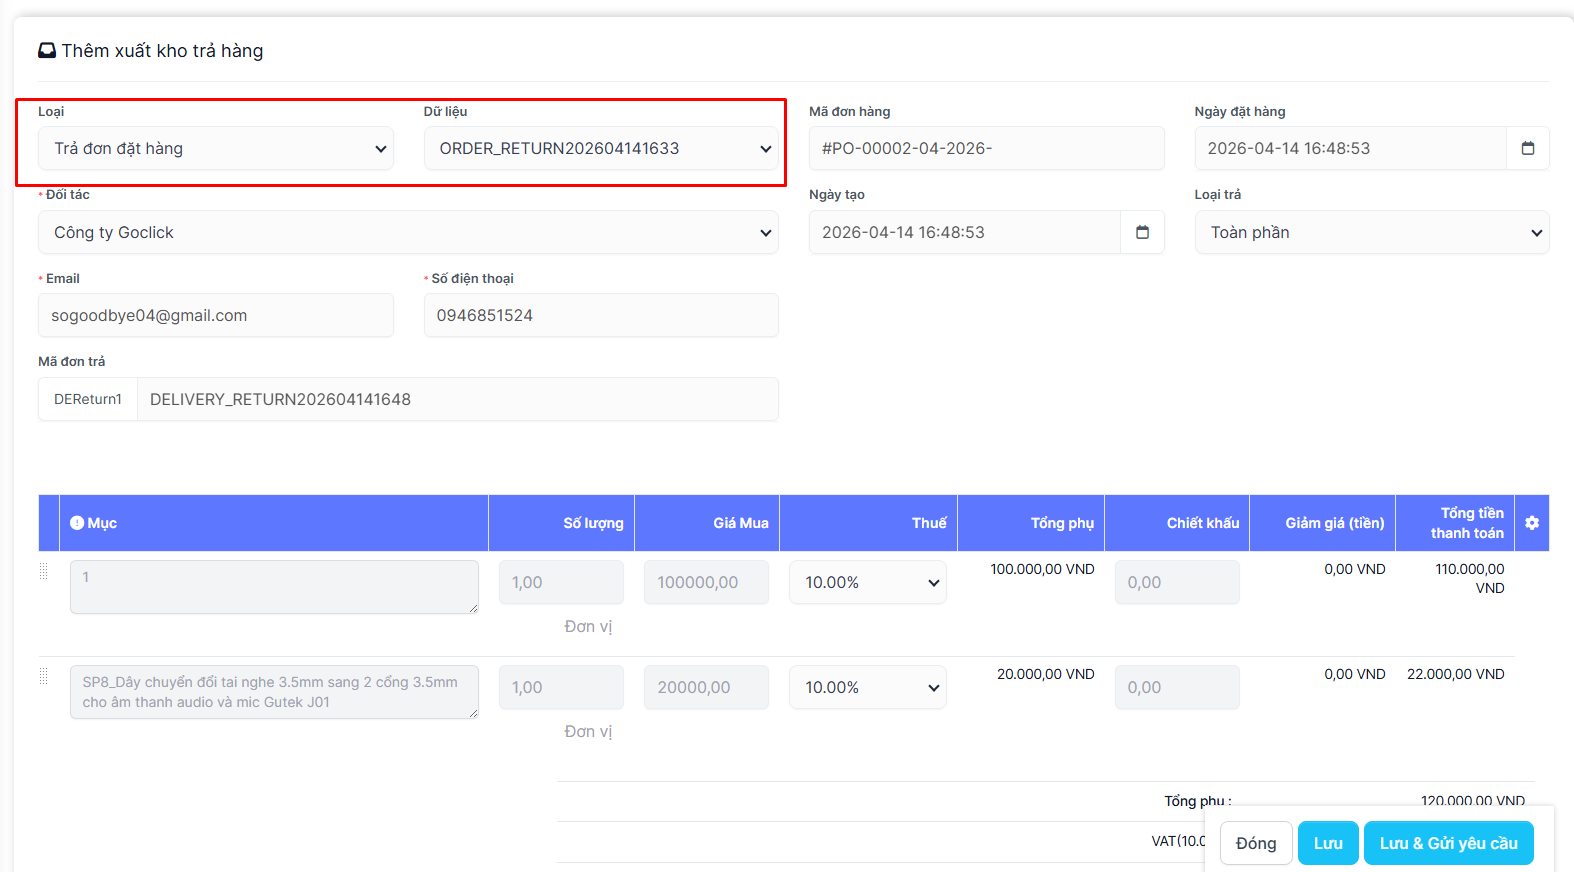Focus the Số điện thoại field
The image size is (1574, 872).
click(601, 315)
